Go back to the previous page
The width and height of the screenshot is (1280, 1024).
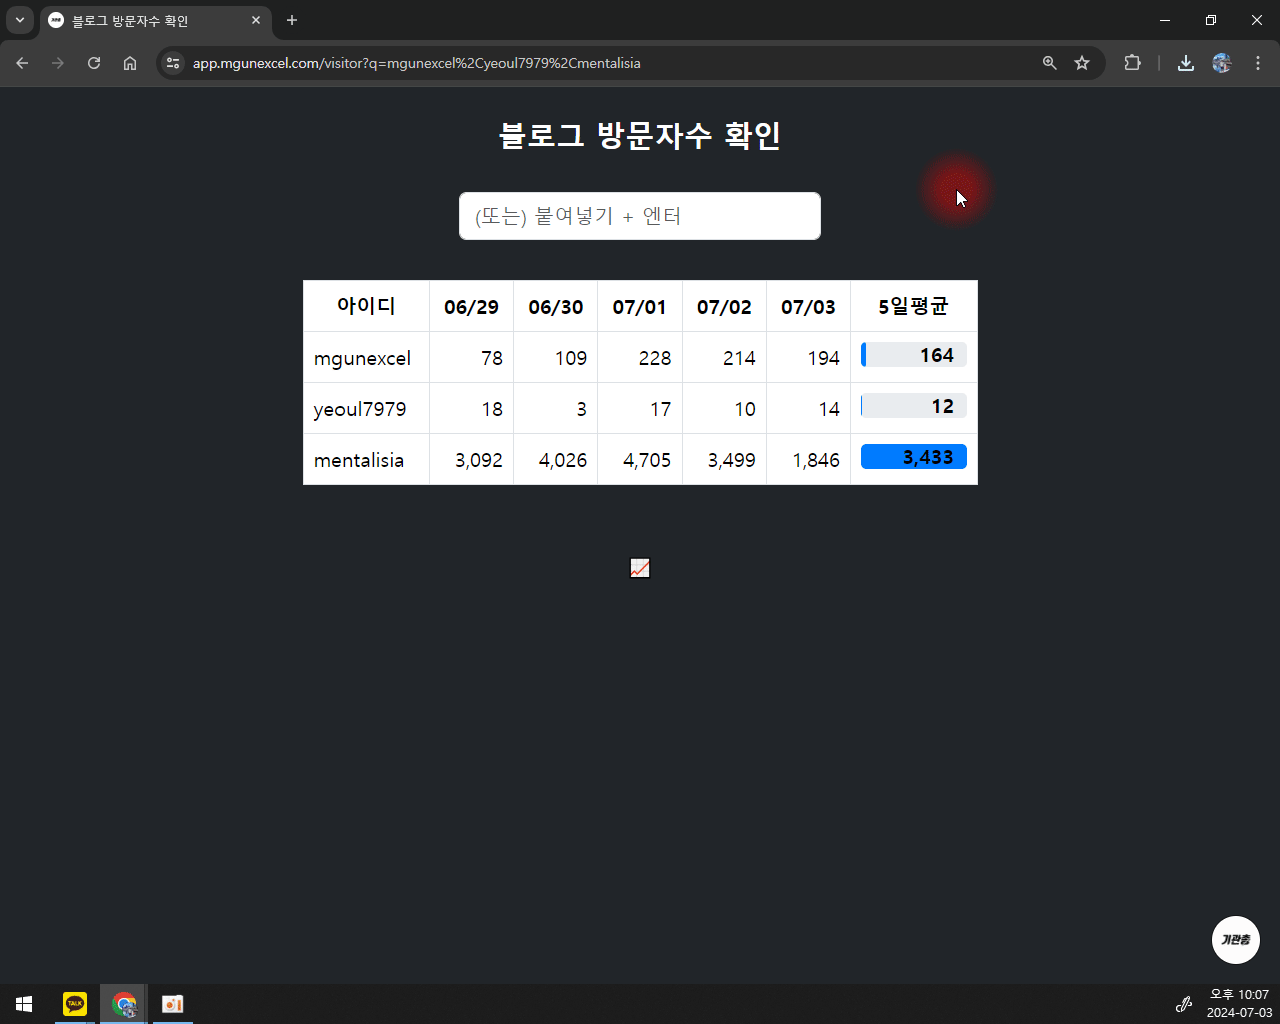click(x=22, y=63)
